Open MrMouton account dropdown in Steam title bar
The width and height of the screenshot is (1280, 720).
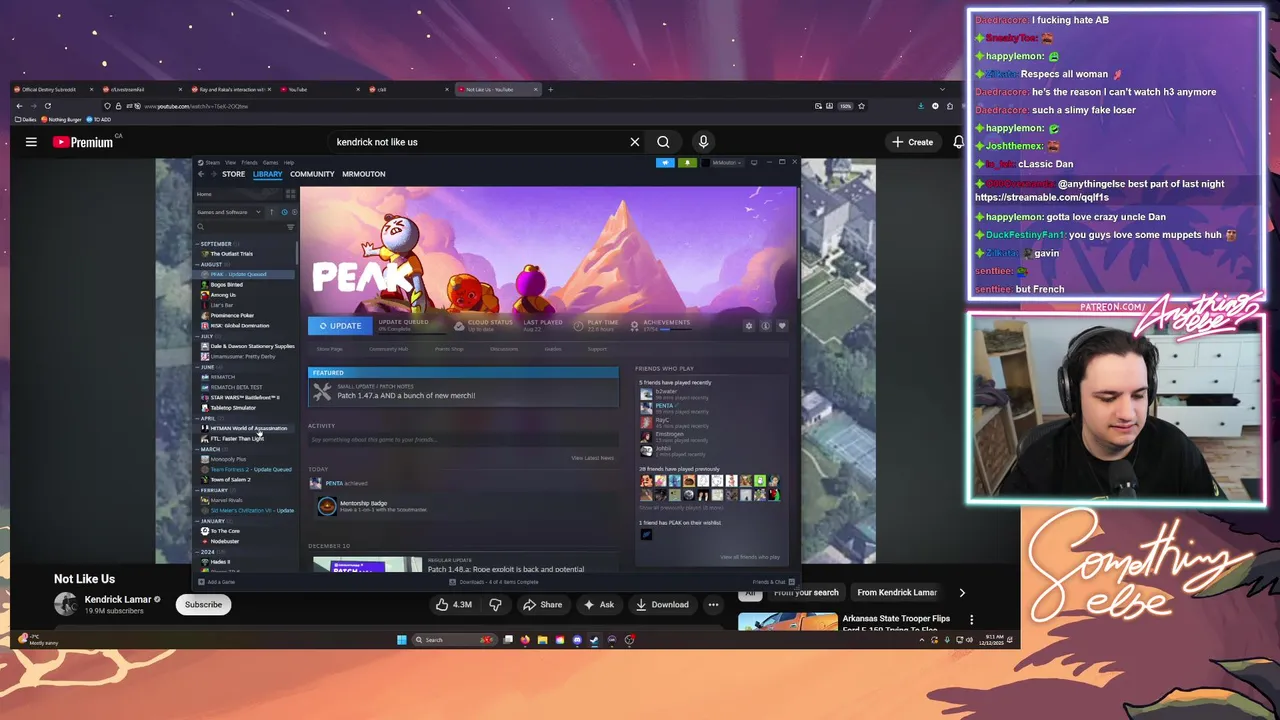[x=725, y=163]
